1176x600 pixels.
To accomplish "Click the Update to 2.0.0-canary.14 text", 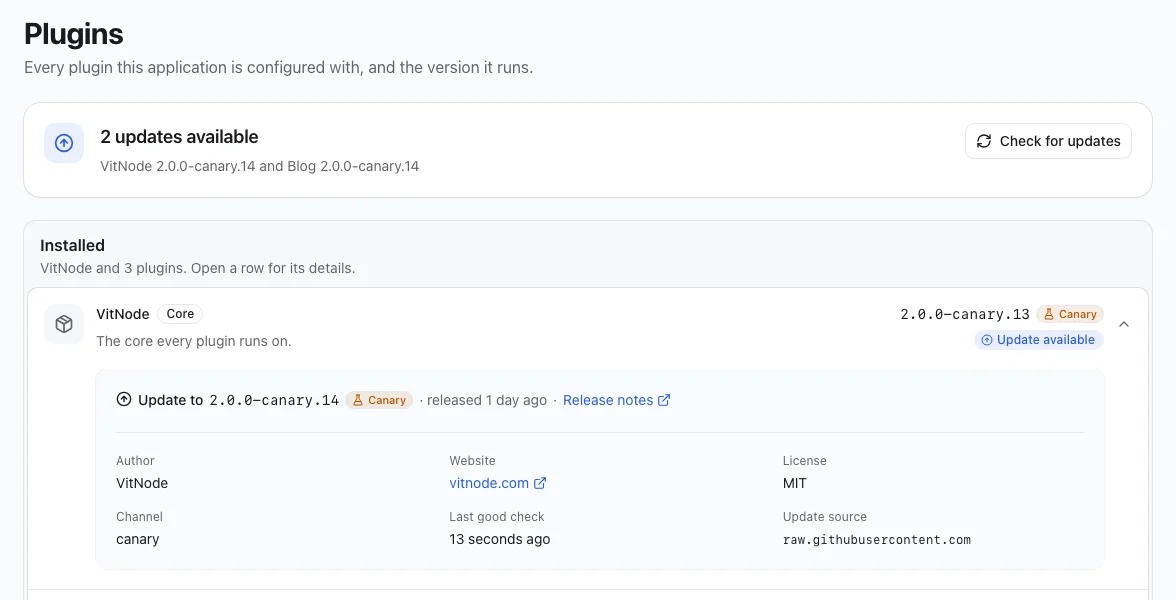I will pyautogui.click(x=238, y=400).
